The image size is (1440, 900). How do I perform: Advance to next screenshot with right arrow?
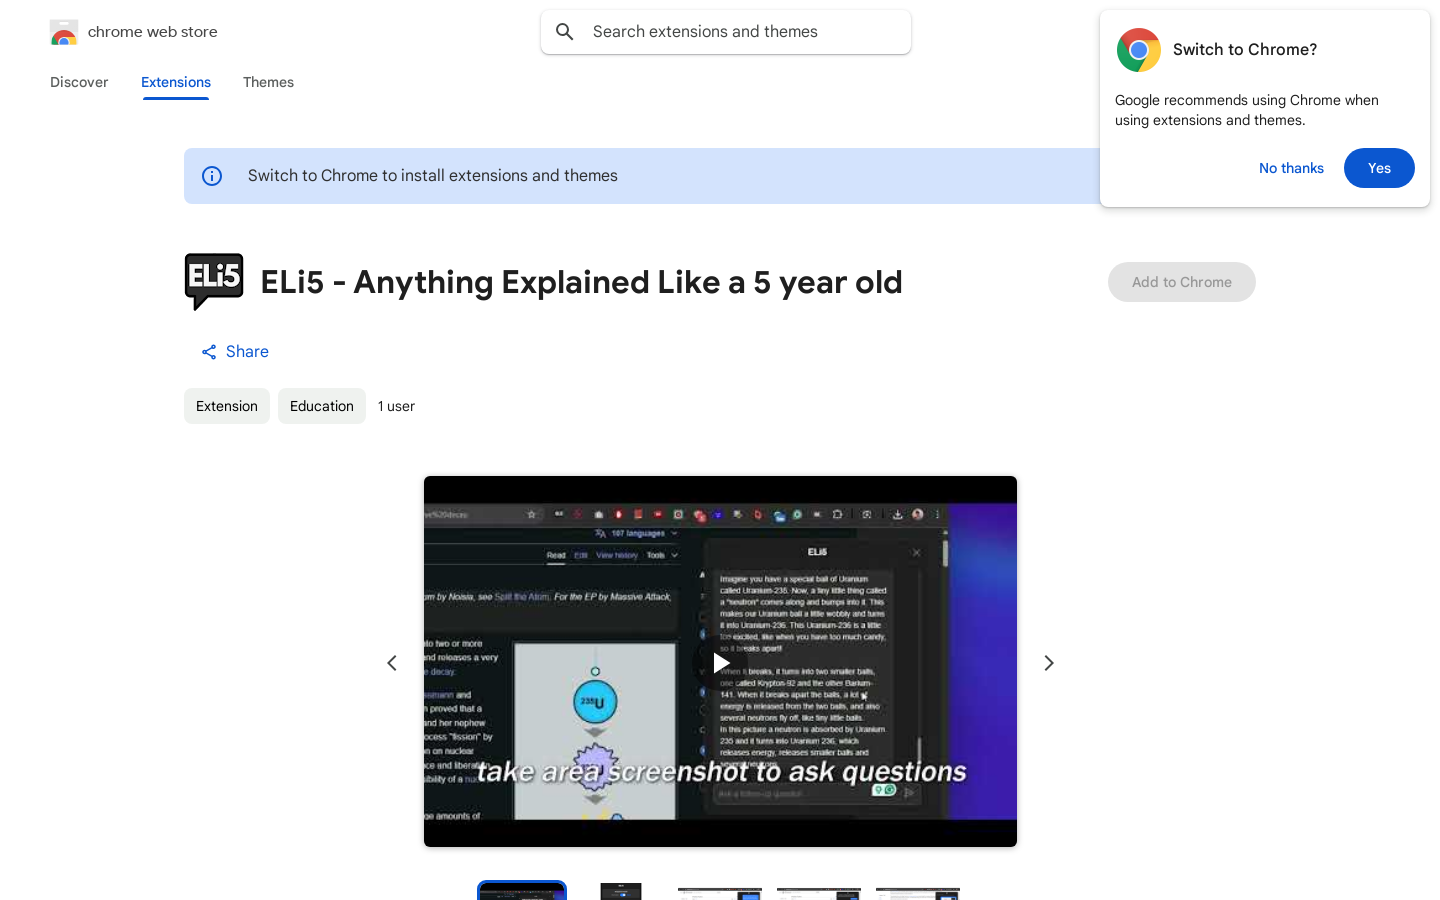(x=1049, y=663)
